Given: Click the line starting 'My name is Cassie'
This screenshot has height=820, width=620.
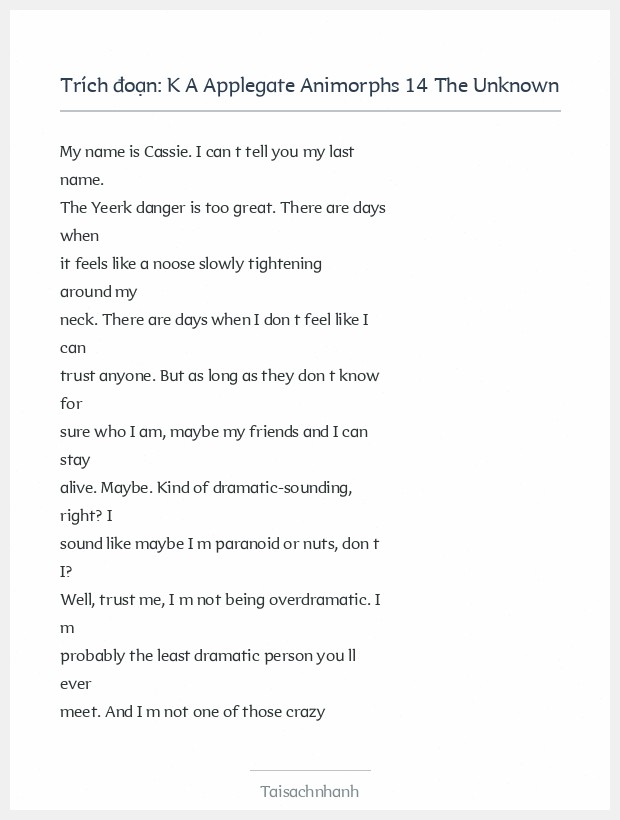Looking at the screenshot, I should click(x=207, y=152).
